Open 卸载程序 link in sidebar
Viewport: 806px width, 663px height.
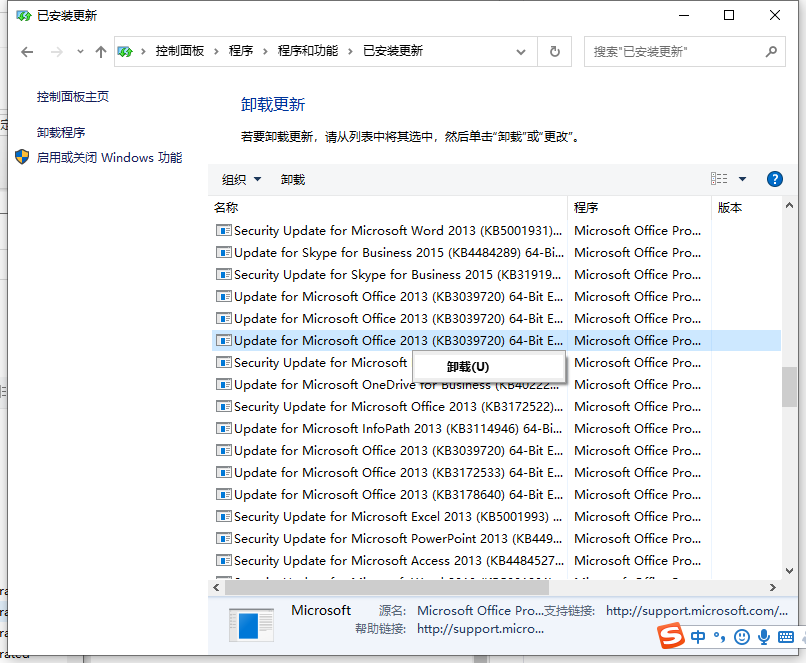(x=61, y=133)
